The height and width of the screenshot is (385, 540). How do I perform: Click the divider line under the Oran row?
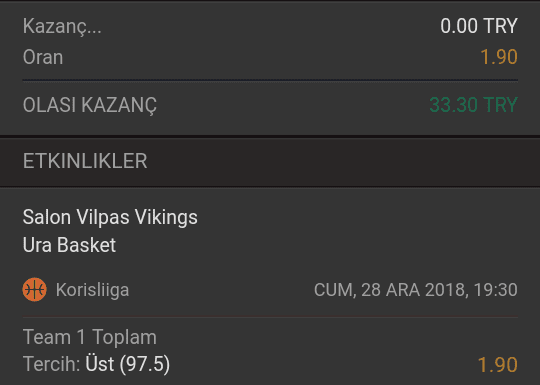(270, 80)
